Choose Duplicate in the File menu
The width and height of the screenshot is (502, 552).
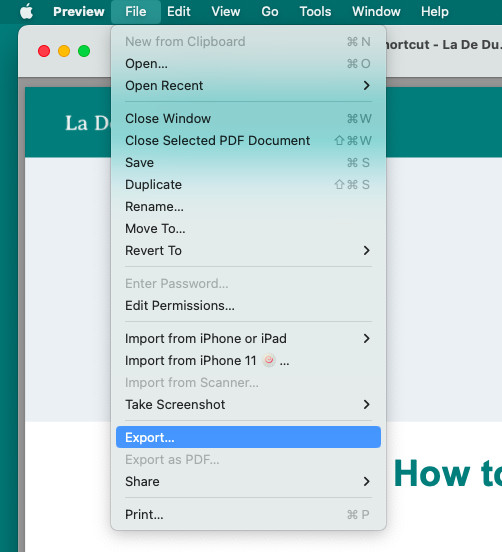click(248, 184)
